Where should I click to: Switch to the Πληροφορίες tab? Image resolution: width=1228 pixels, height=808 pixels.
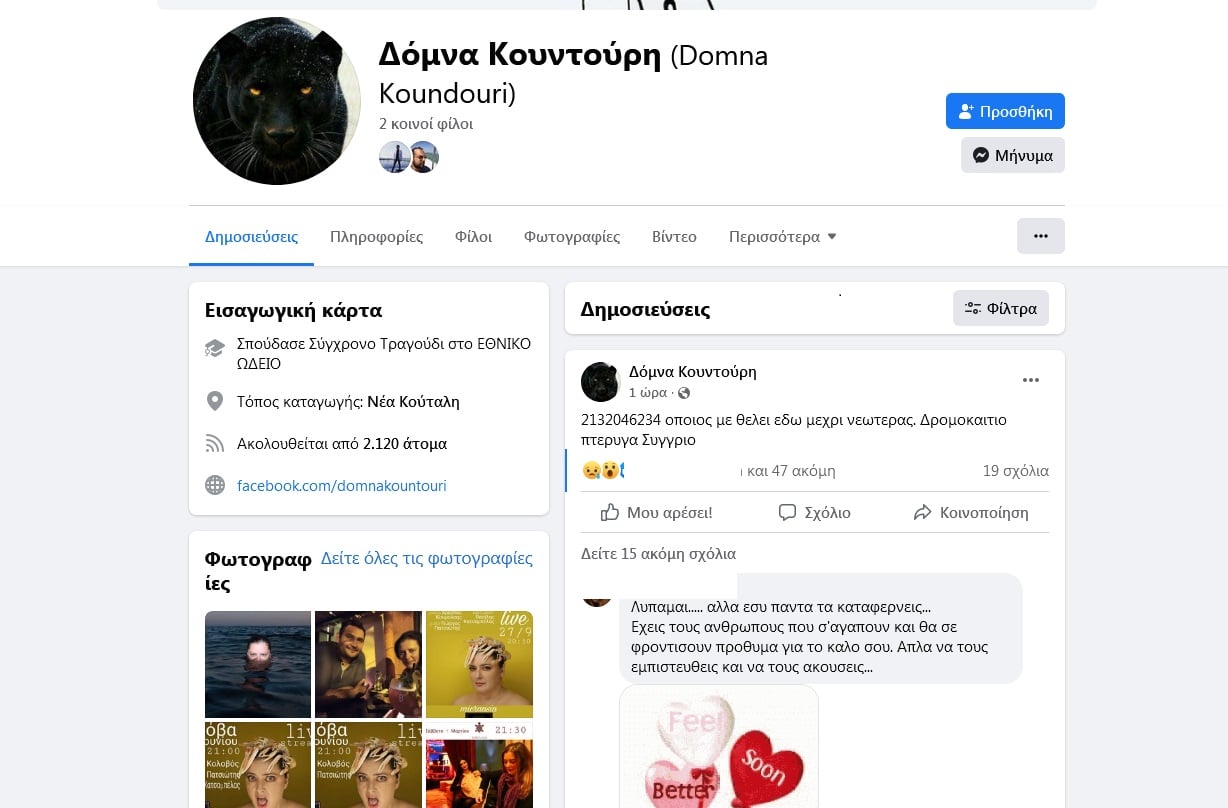click(376, 237)
